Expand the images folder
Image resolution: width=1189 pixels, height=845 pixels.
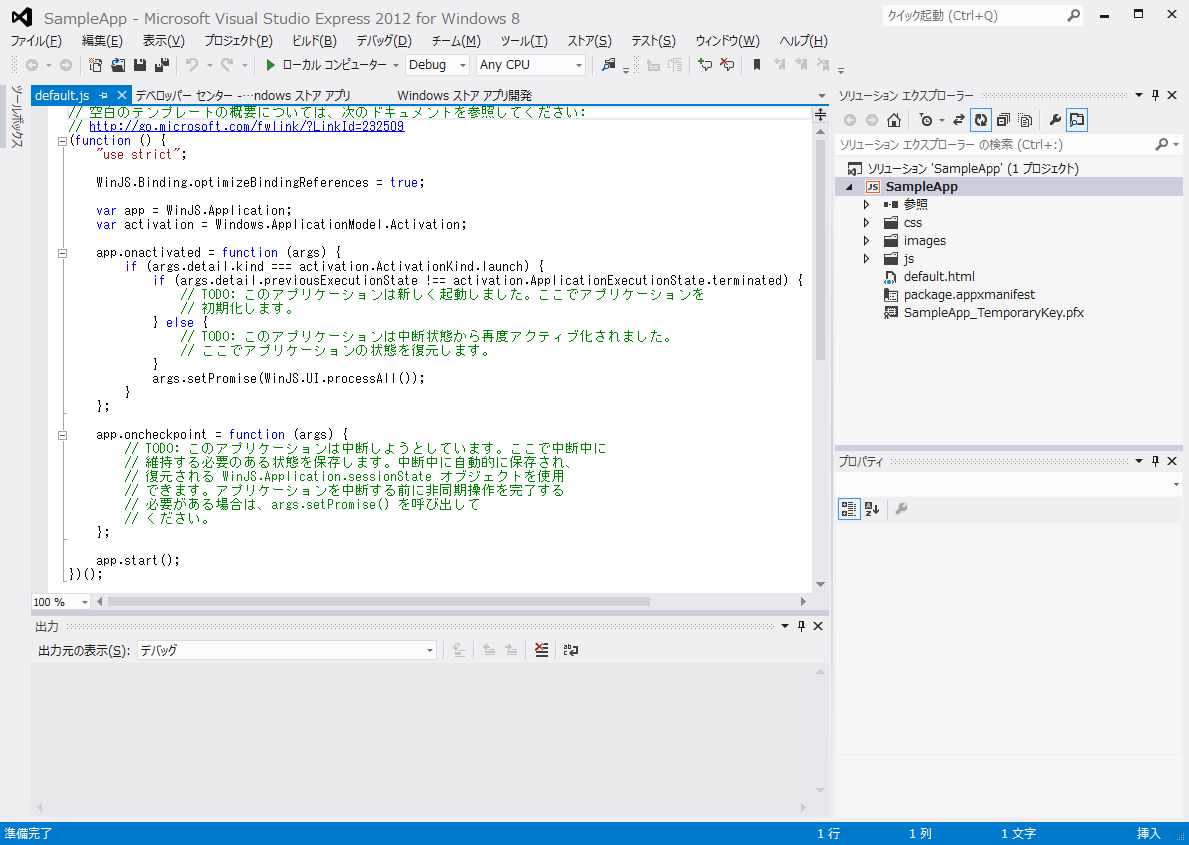click(x=866, y=240)
